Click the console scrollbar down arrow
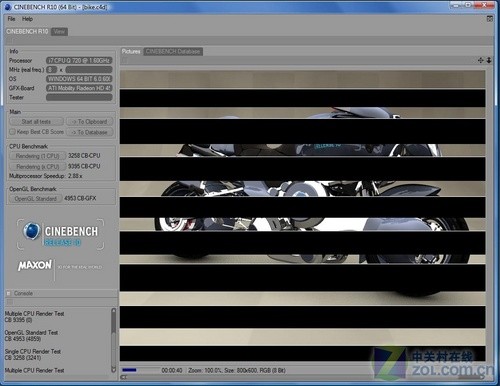 point(113,369)
